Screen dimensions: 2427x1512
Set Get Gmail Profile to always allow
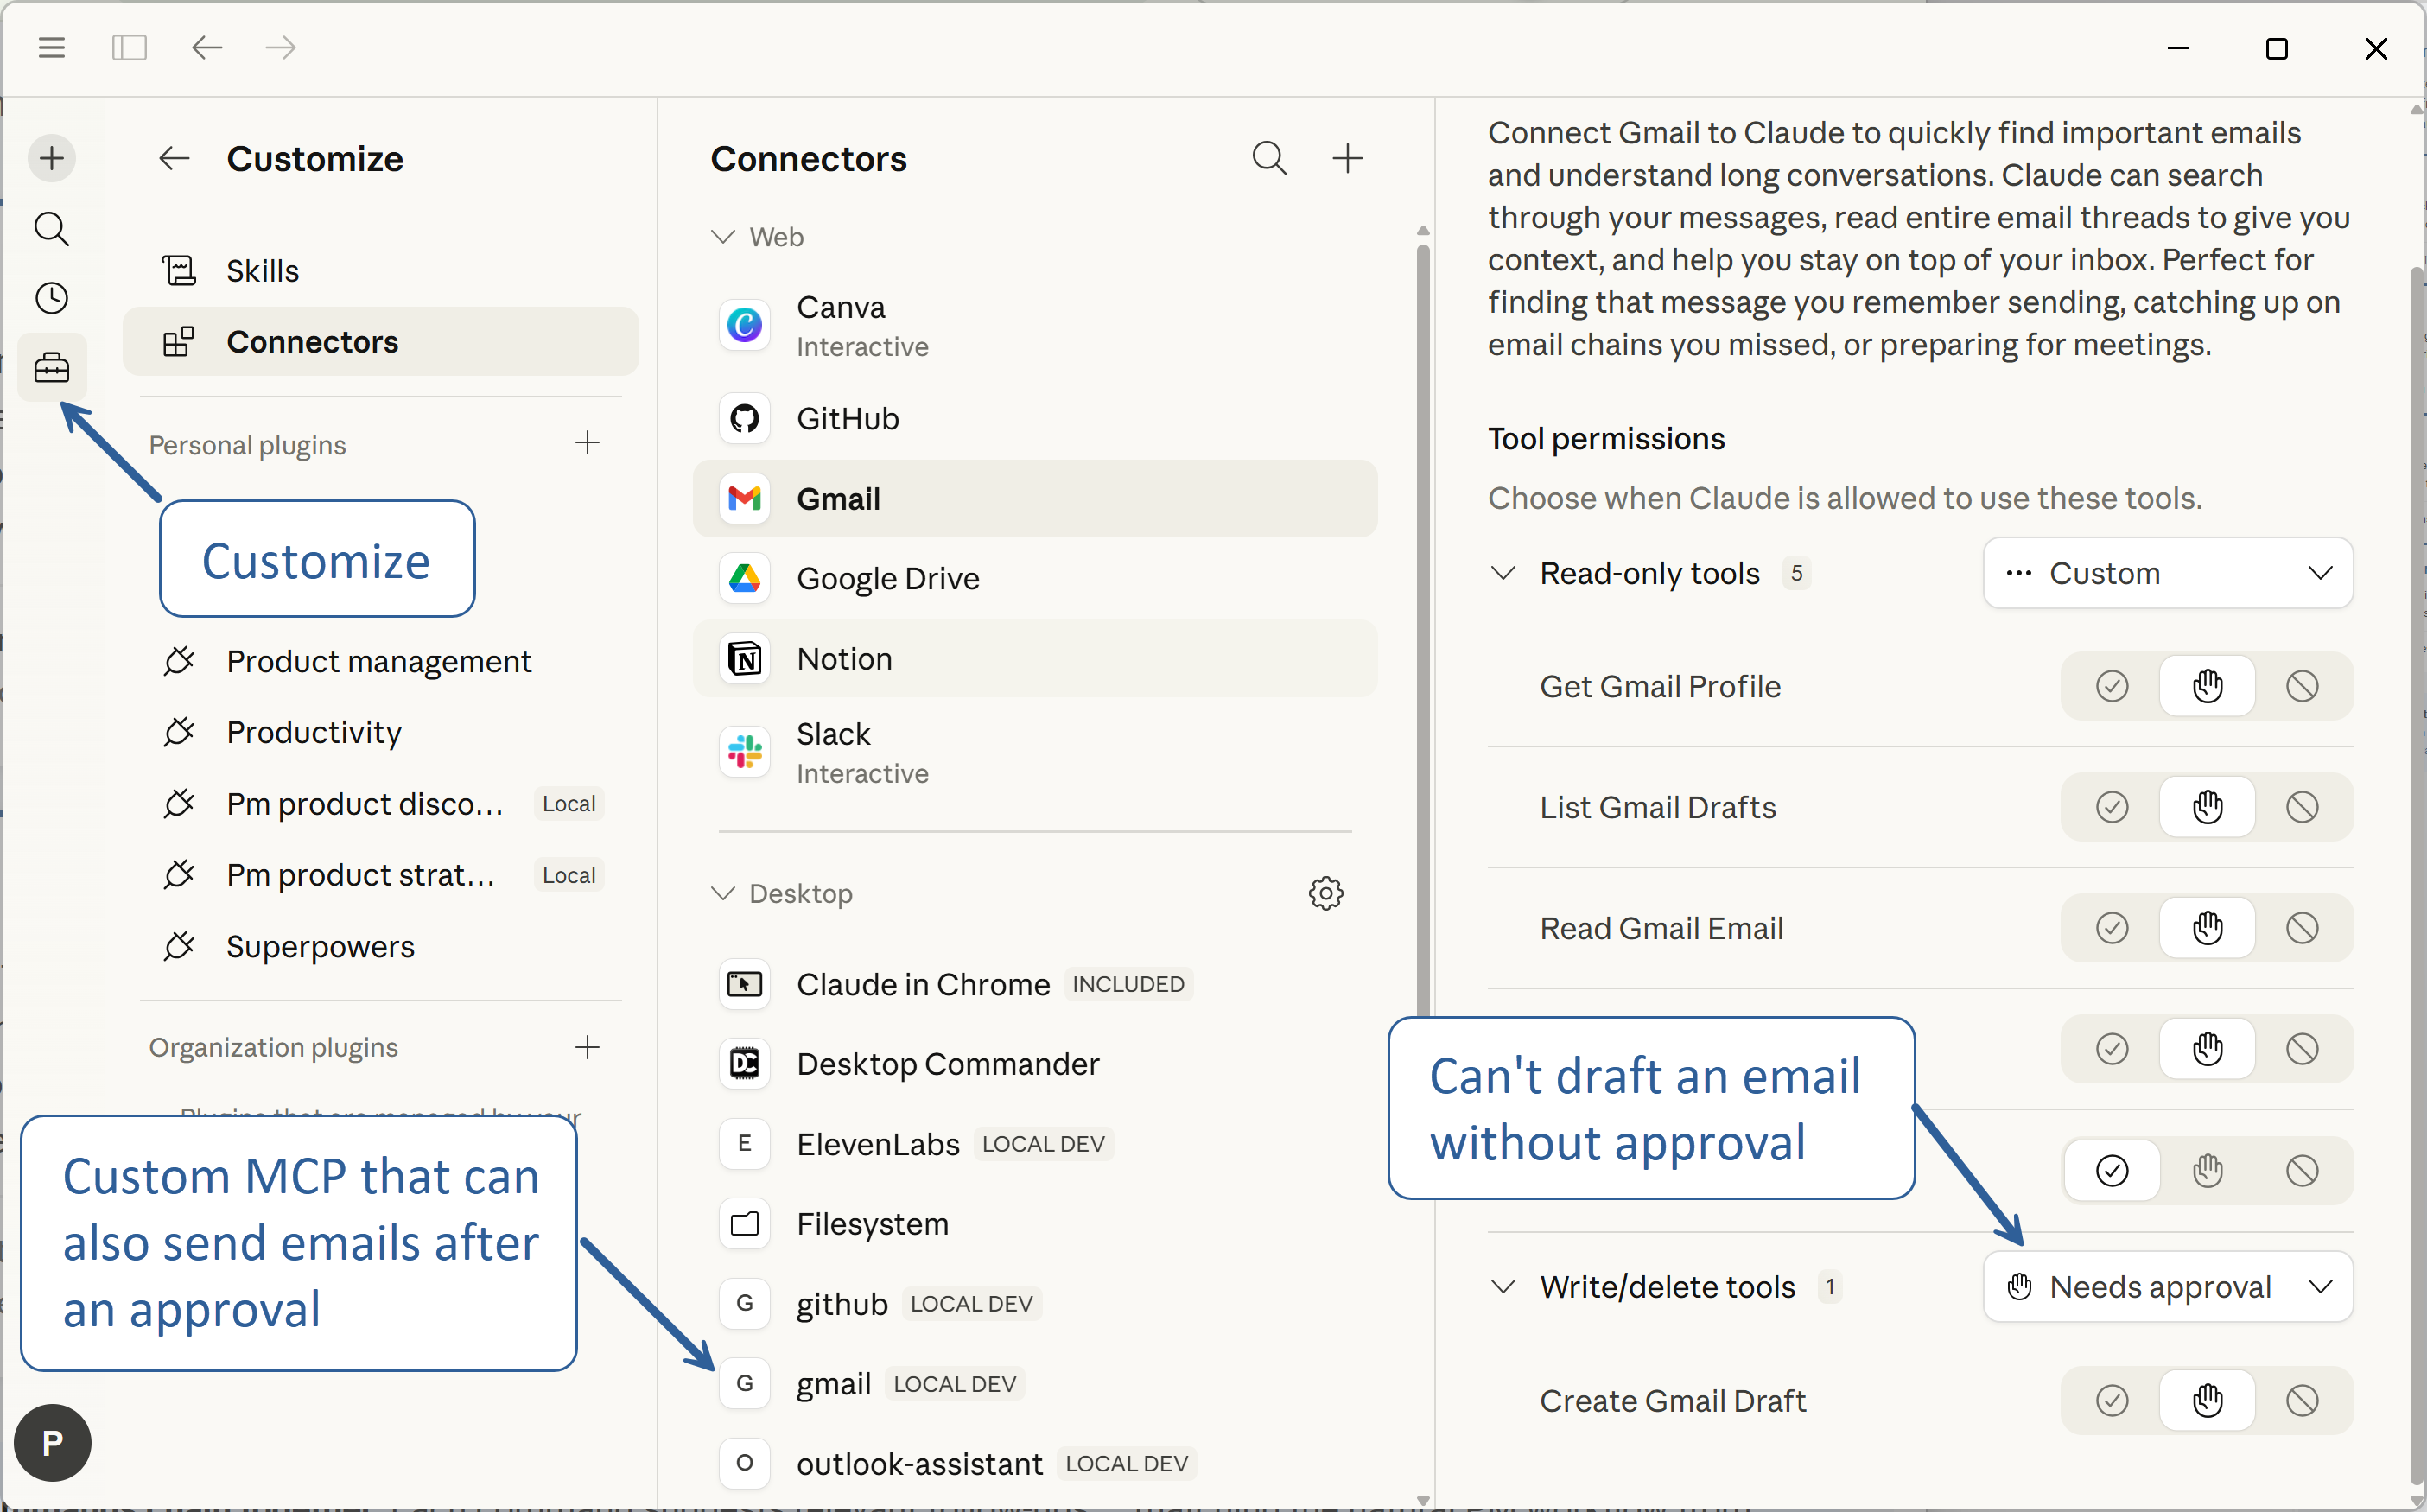[x=2111, y=686]
